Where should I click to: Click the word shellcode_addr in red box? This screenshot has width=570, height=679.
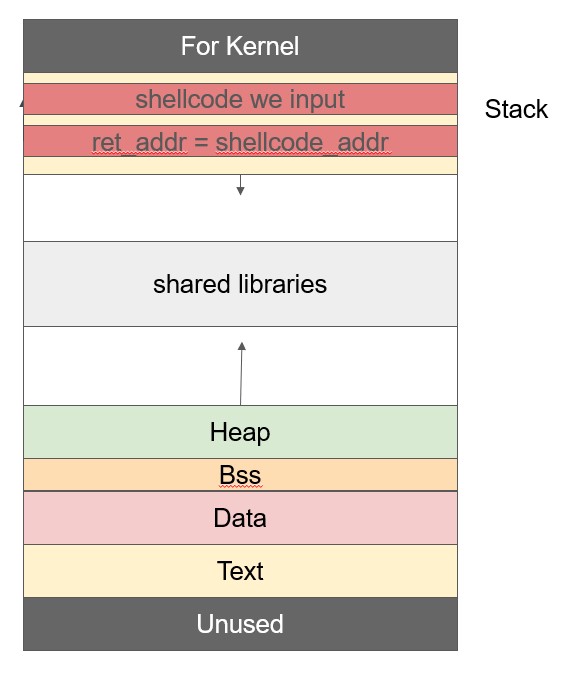click(302, 142)
